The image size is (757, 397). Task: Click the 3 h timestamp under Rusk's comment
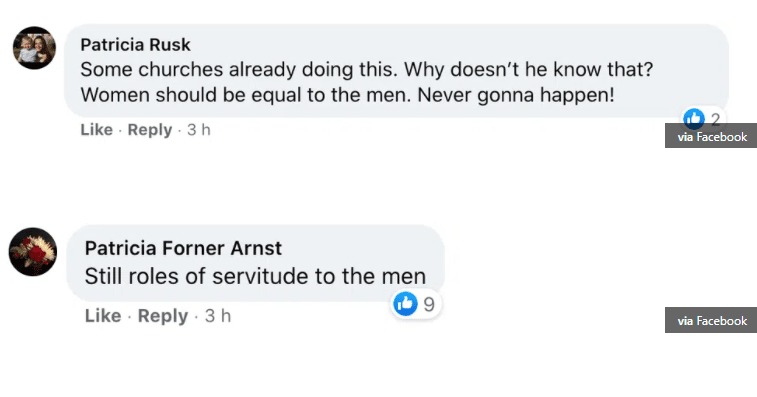click(x=199, y=129)
